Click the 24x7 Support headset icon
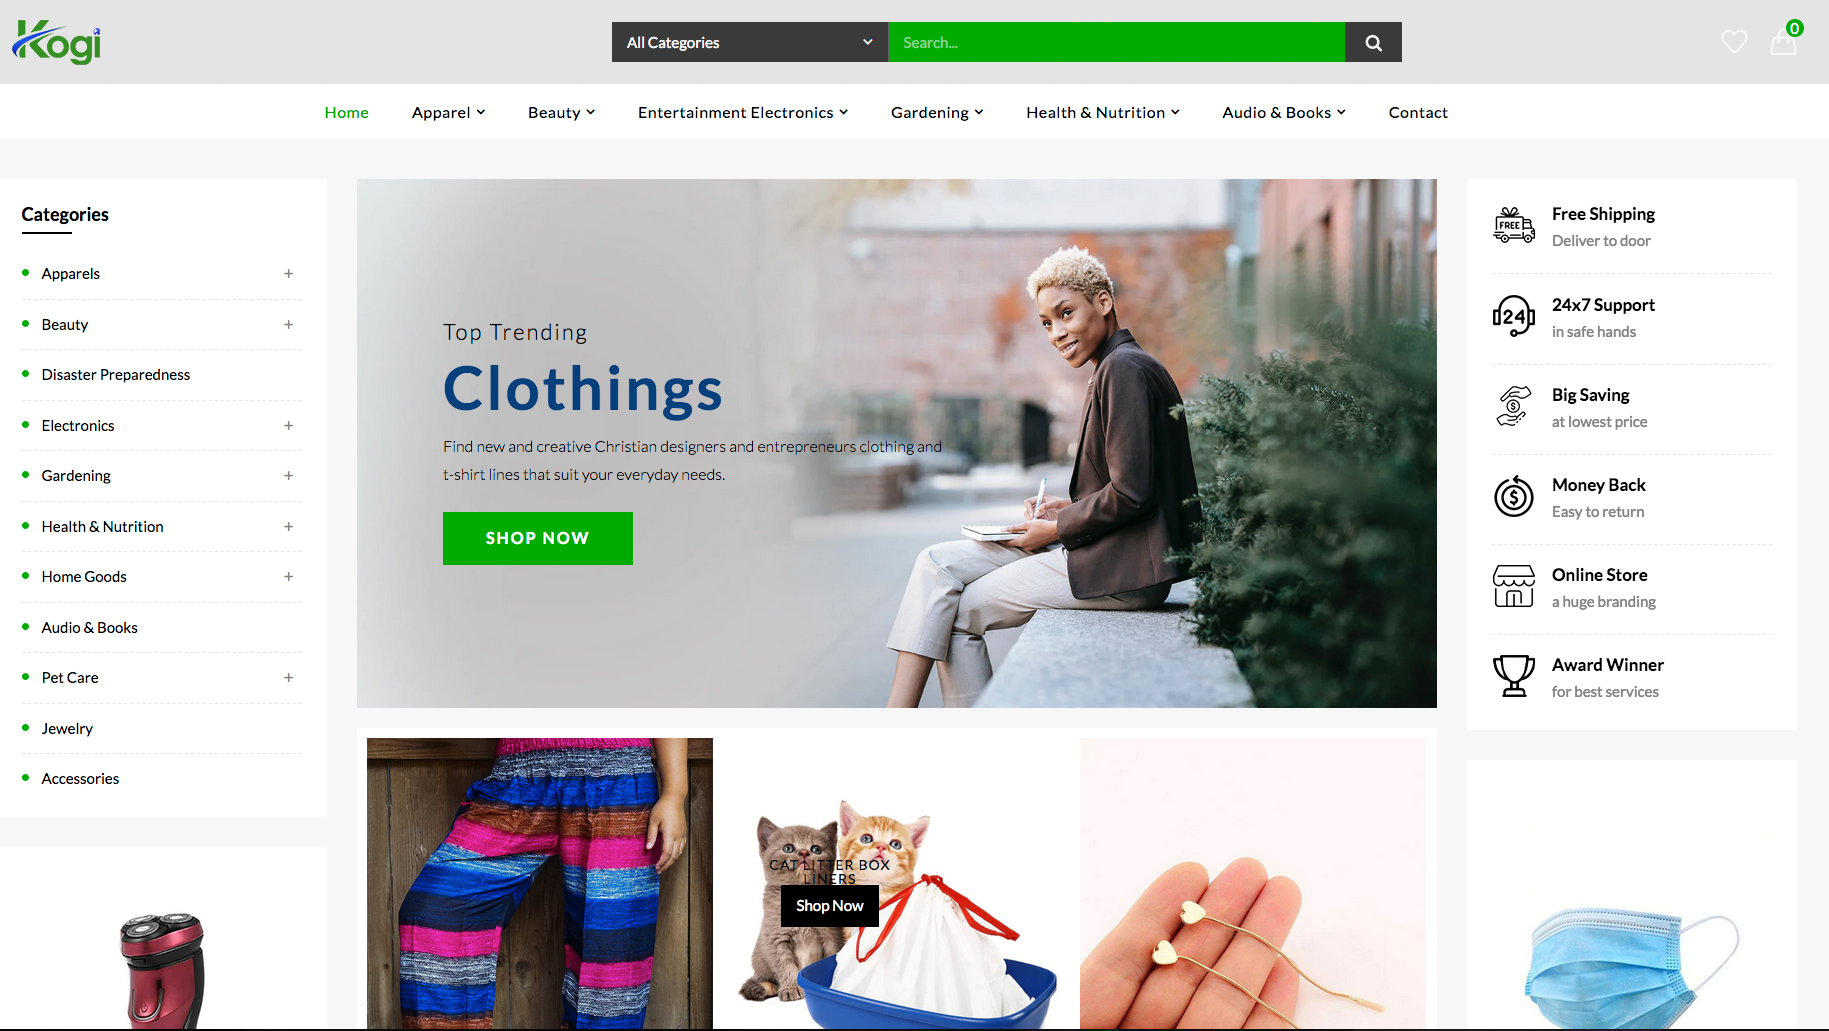Image resolution: width=1829 pixels, height=1031 pixels. (x=1514, y=316)
